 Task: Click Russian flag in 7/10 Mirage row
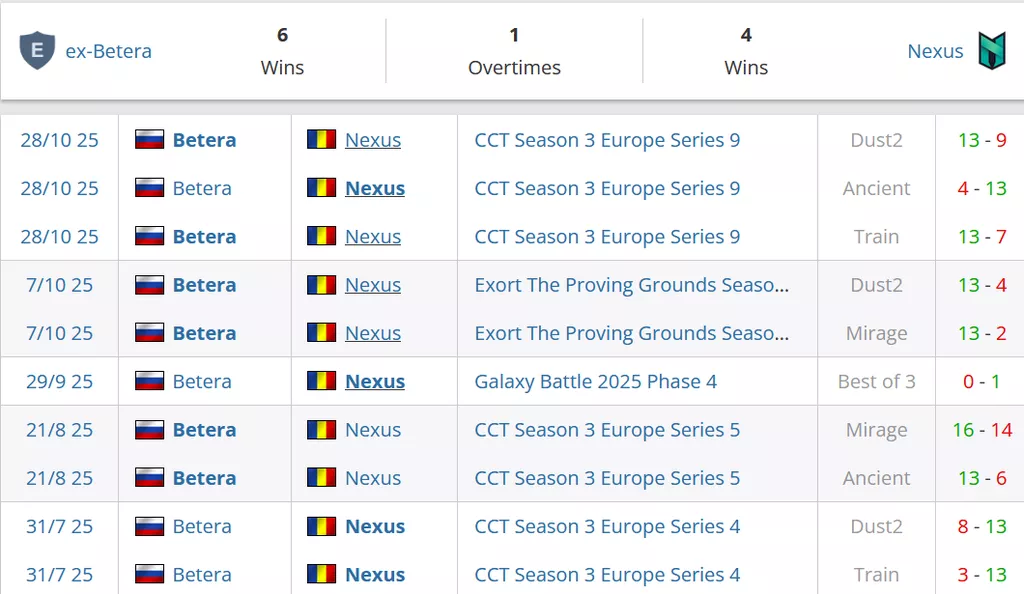(x=149, y=333)
